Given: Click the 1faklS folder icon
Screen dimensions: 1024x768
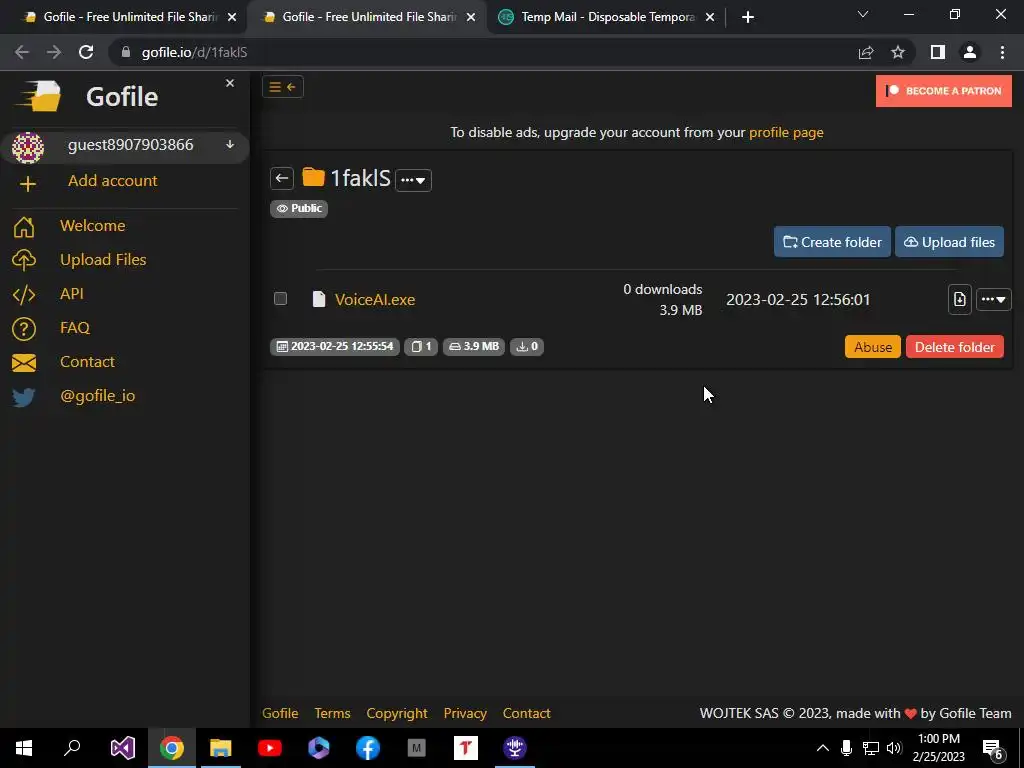Looking at the screenshot, I should coord(313,177).
